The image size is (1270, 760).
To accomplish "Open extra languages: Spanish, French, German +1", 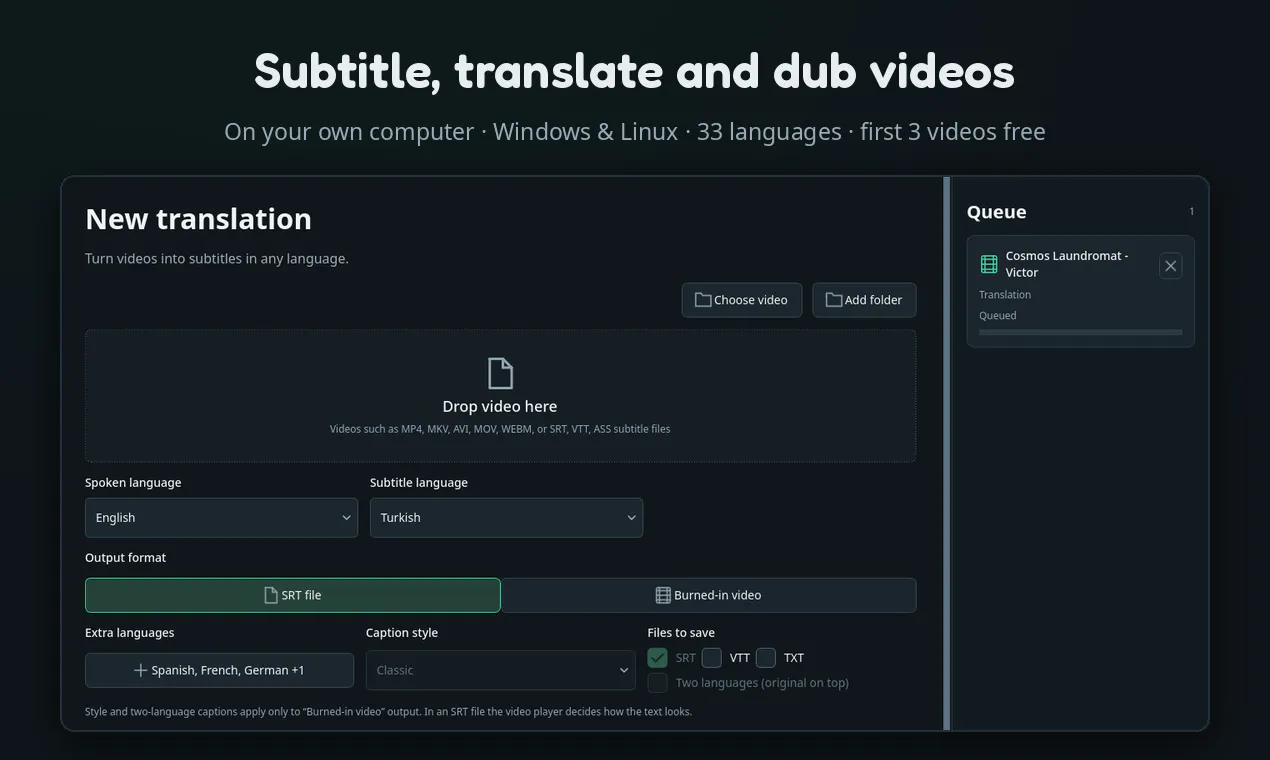I will click(x=219, y=670).
